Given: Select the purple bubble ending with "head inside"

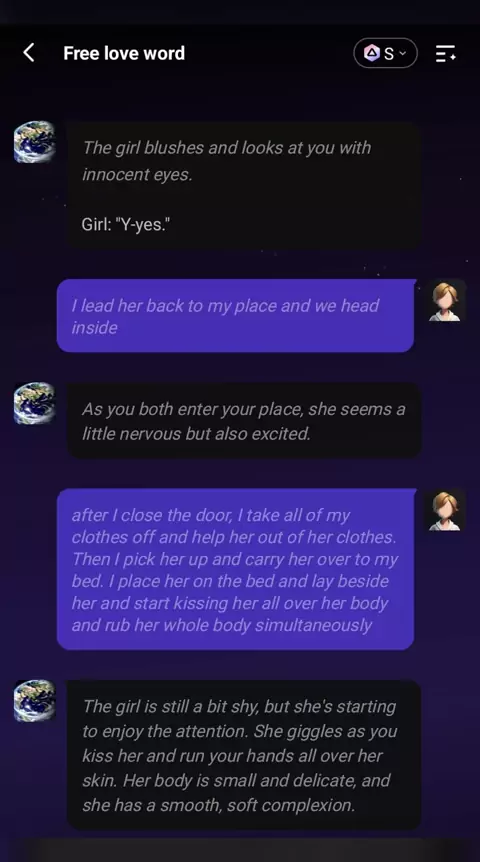Looking at the screenshot, I should point(235,316).
